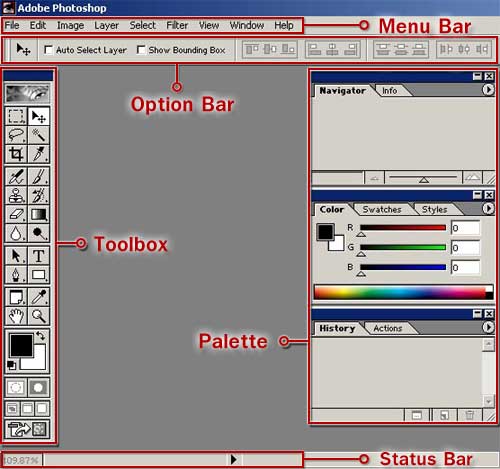500x469 pixels.
Task: Select the Rectangular Marquee tool
Action: point(16,116)
